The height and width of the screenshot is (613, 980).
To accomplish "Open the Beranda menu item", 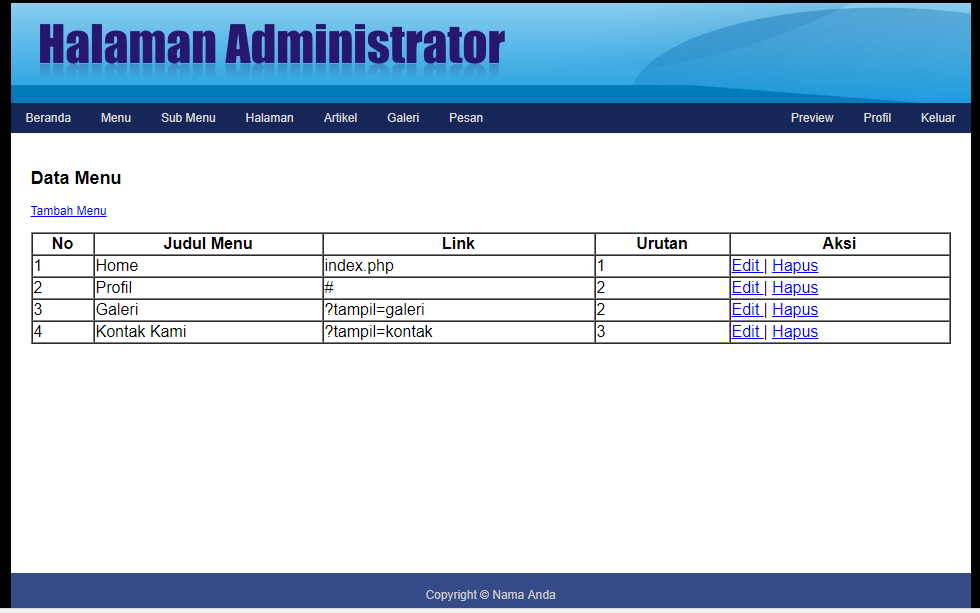I will click(48, 118).
